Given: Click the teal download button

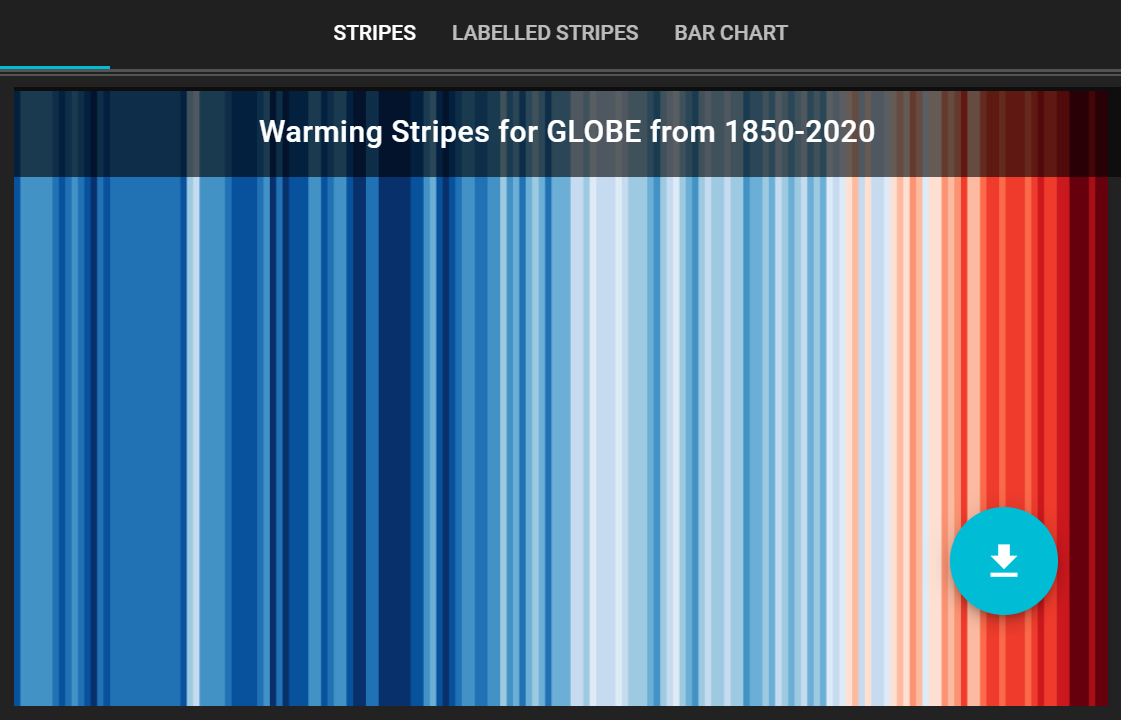Looking at the screenshot, I should click(x=1003, y=561).
